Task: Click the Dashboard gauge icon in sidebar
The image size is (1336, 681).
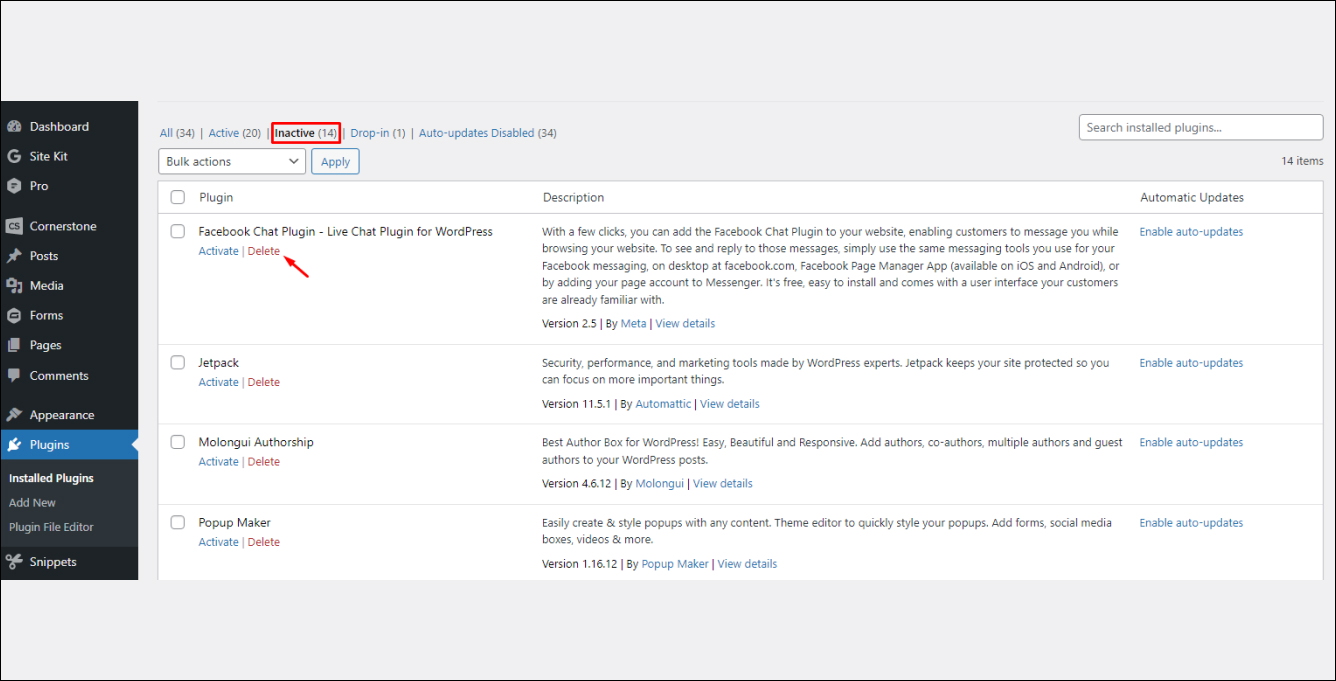Action: point(14,127)
